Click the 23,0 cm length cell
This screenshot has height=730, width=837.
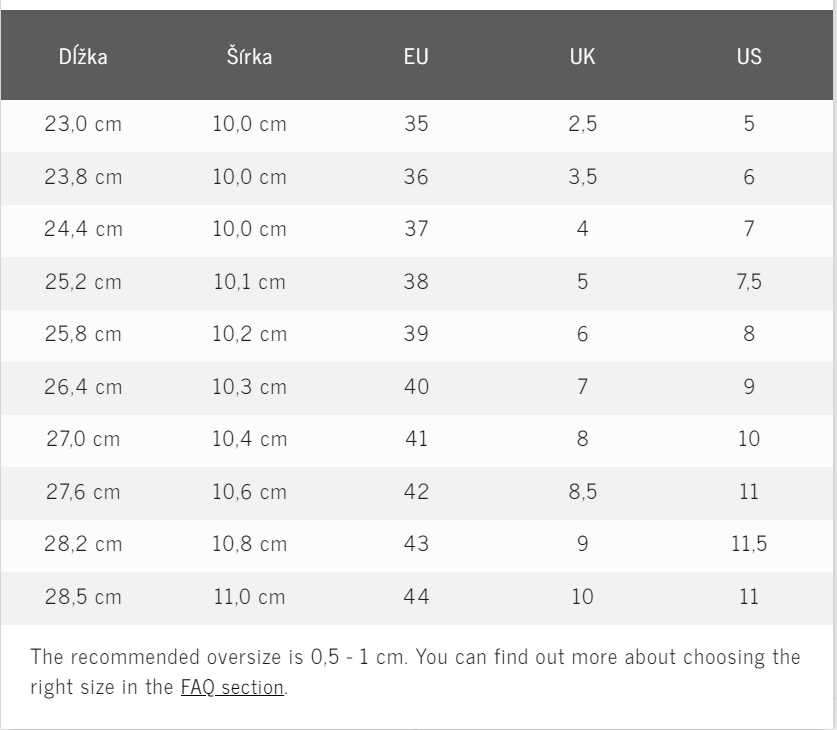pos(83,125)
